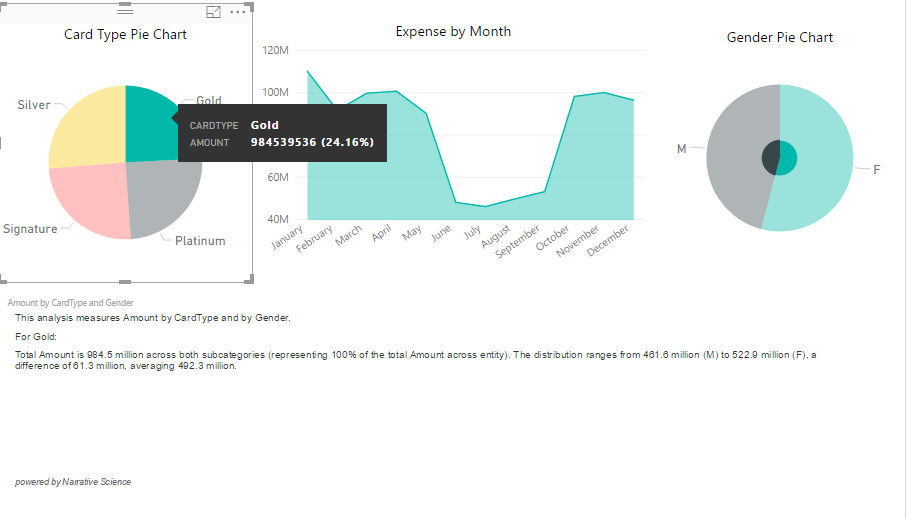Click the F segment in Gender chart
This screenshot has width=906, height=519.
click(820, 156)
